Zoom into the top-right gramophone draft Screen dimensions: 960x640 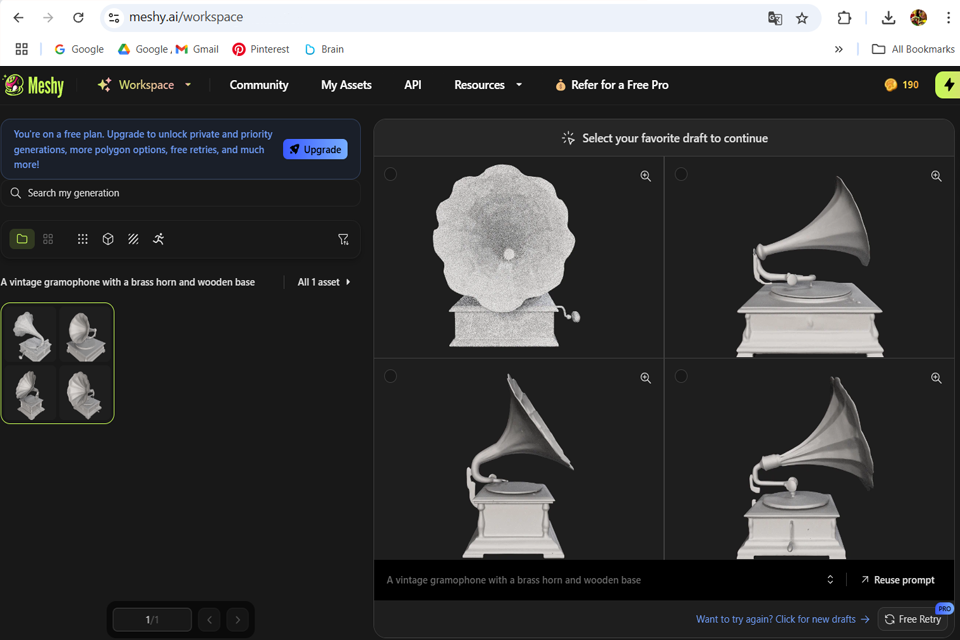point(936,176)
